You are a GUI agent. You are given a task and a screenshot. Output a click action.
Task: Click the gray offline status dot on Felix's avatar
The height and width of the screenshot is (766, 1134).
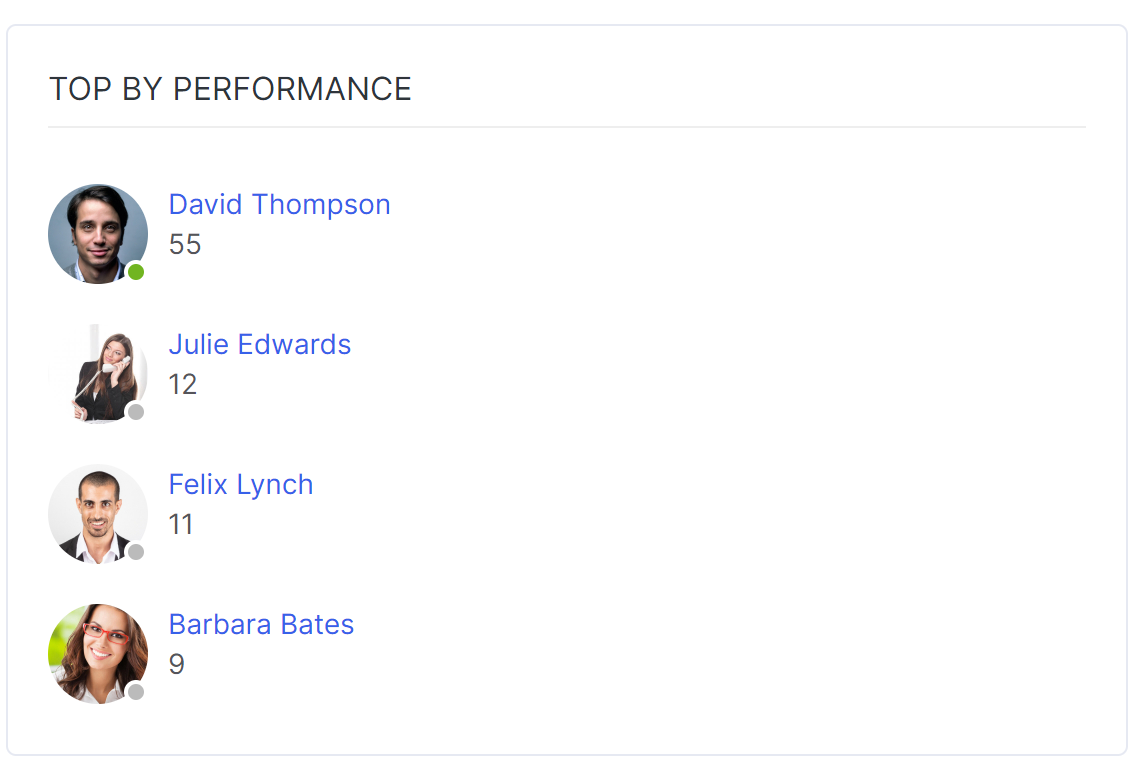coord(136,552)
